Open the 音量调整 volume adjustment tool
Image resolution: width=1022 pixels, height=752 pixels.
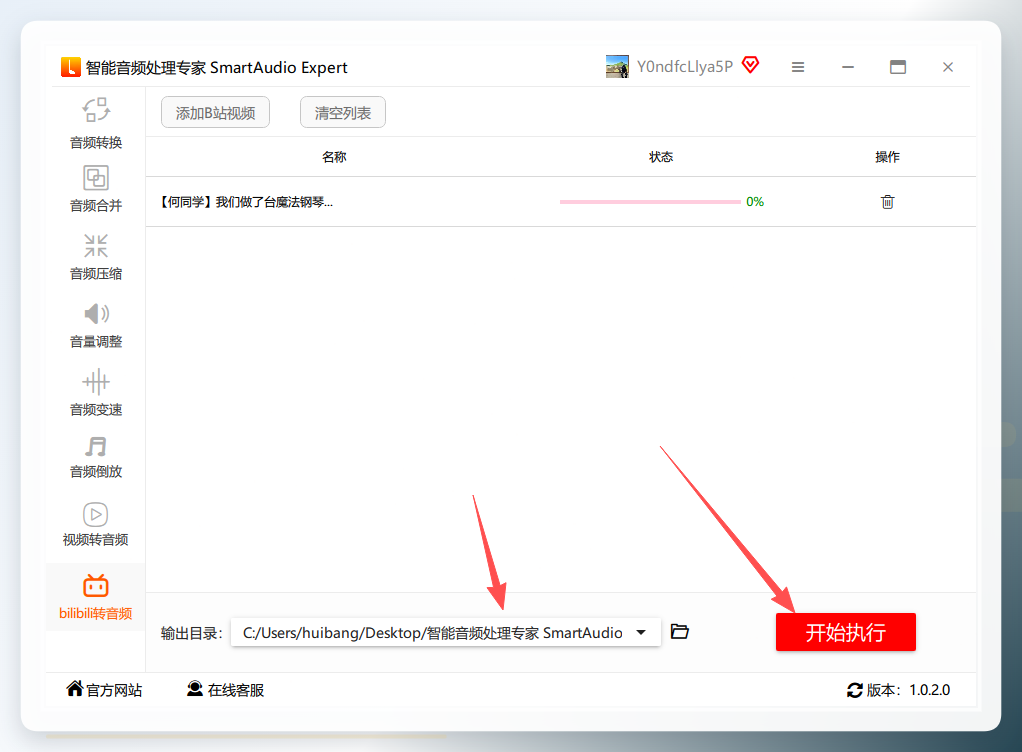coord(96,325)
